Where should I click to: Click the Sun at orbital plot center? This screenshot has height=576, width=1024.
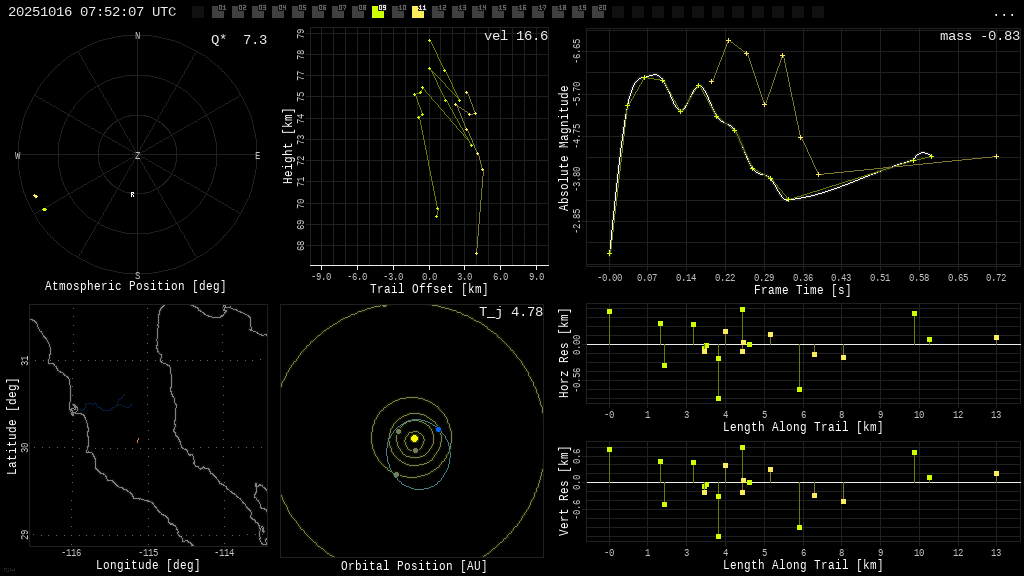pos(414,438)
